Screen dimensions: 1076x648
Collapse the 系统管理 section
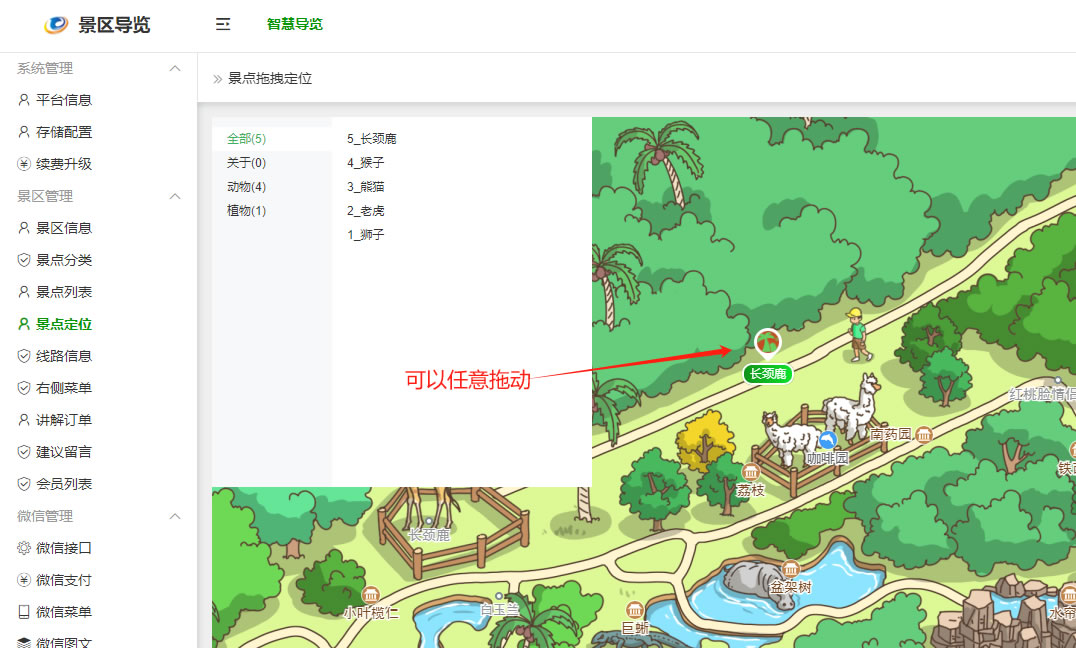pyautogui.click(x=175, y=68)
